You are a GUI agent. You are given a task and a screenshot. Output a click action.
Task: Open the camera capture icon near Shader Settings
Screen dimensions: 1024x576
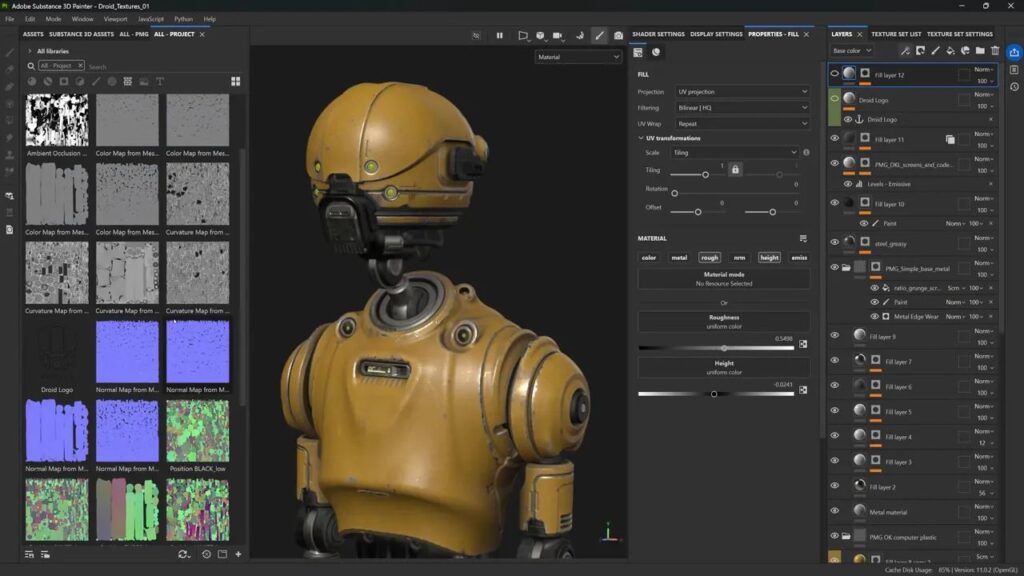tap(619, 35)
